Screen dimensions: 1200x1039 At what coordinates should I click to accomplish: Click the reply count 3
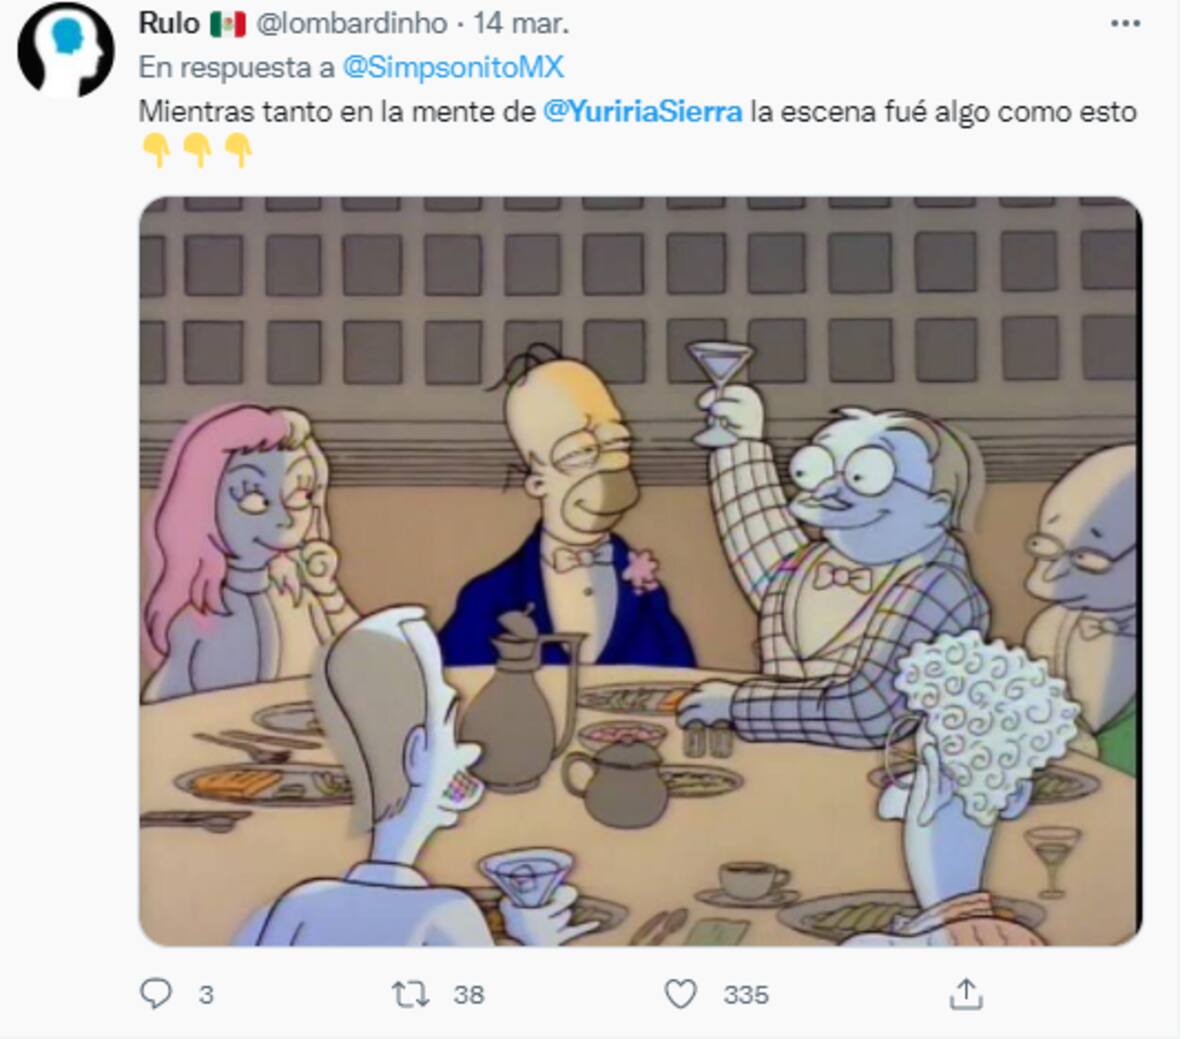pyautogui.click(x=206, y=995)
